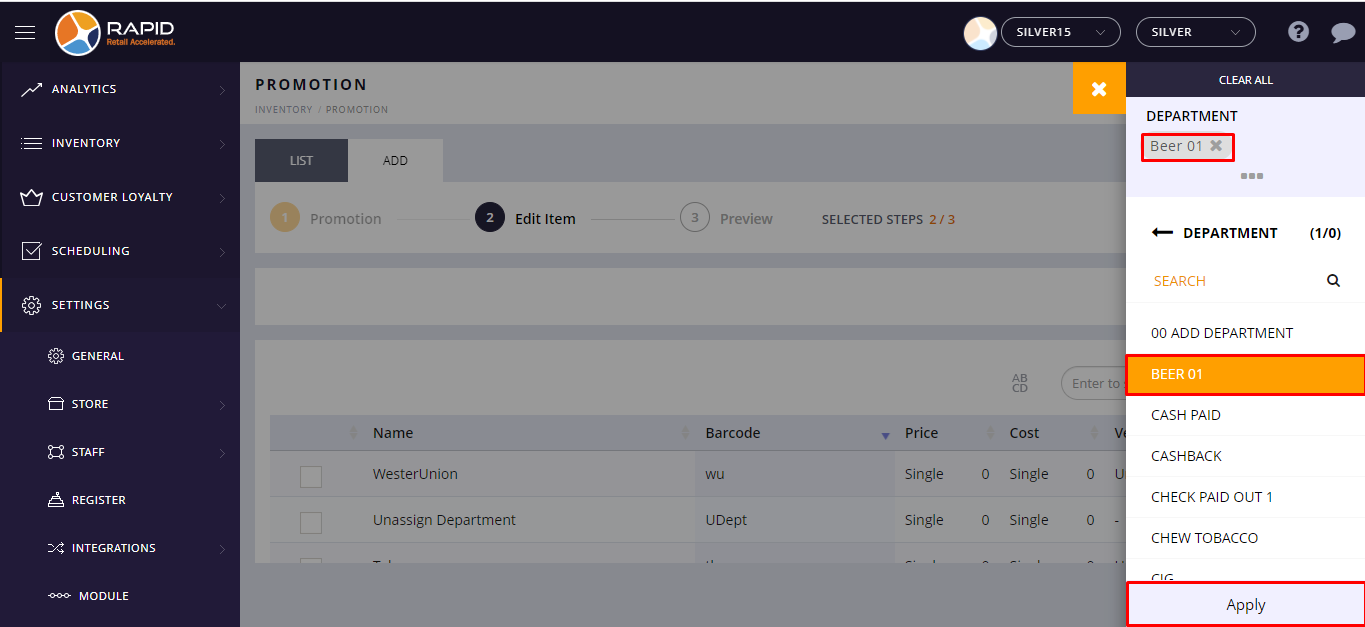1365x627 pixels.
Task: Click the back arrow beside DEPARTMENT
Action: [x=1162, y=233]
